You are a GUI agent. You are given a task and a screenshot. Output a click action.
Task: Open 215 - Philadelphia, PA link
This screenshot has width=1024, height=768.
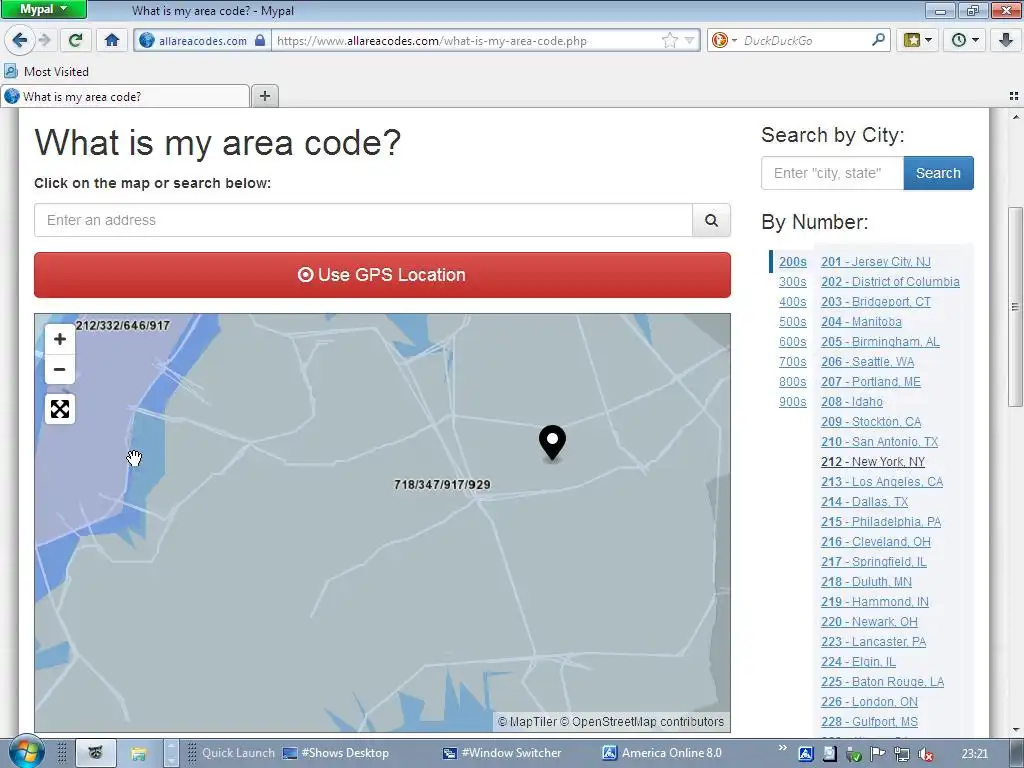tap(881, 522)
